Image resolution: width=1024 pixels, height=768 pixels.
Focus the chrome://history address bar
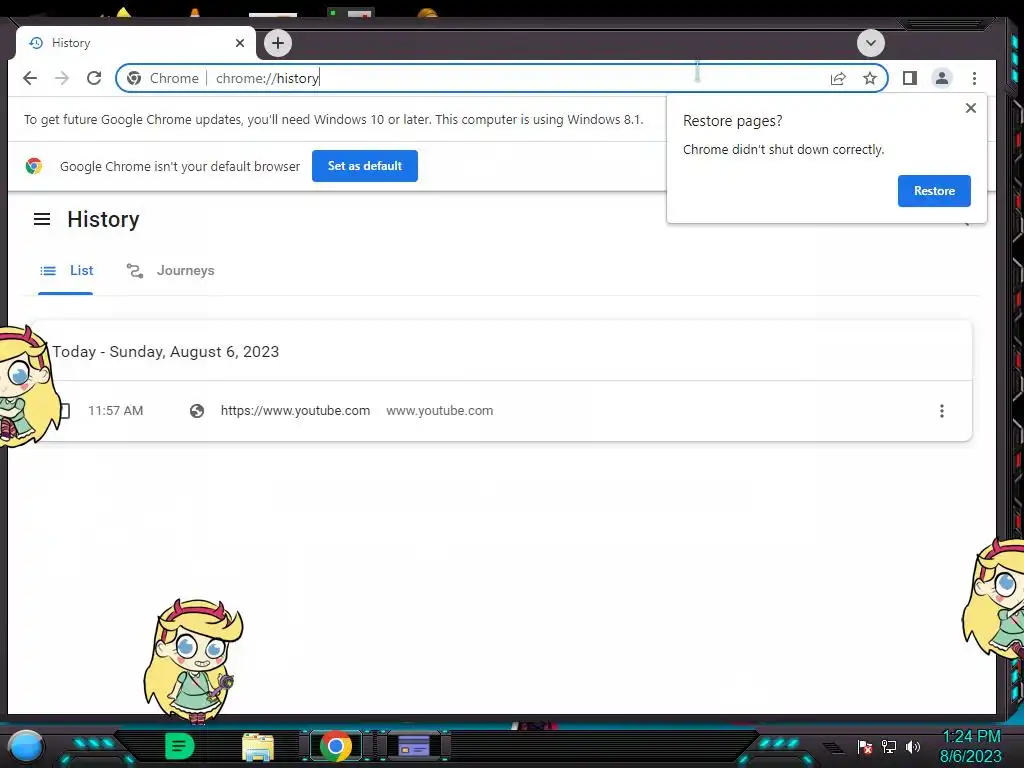502,78
